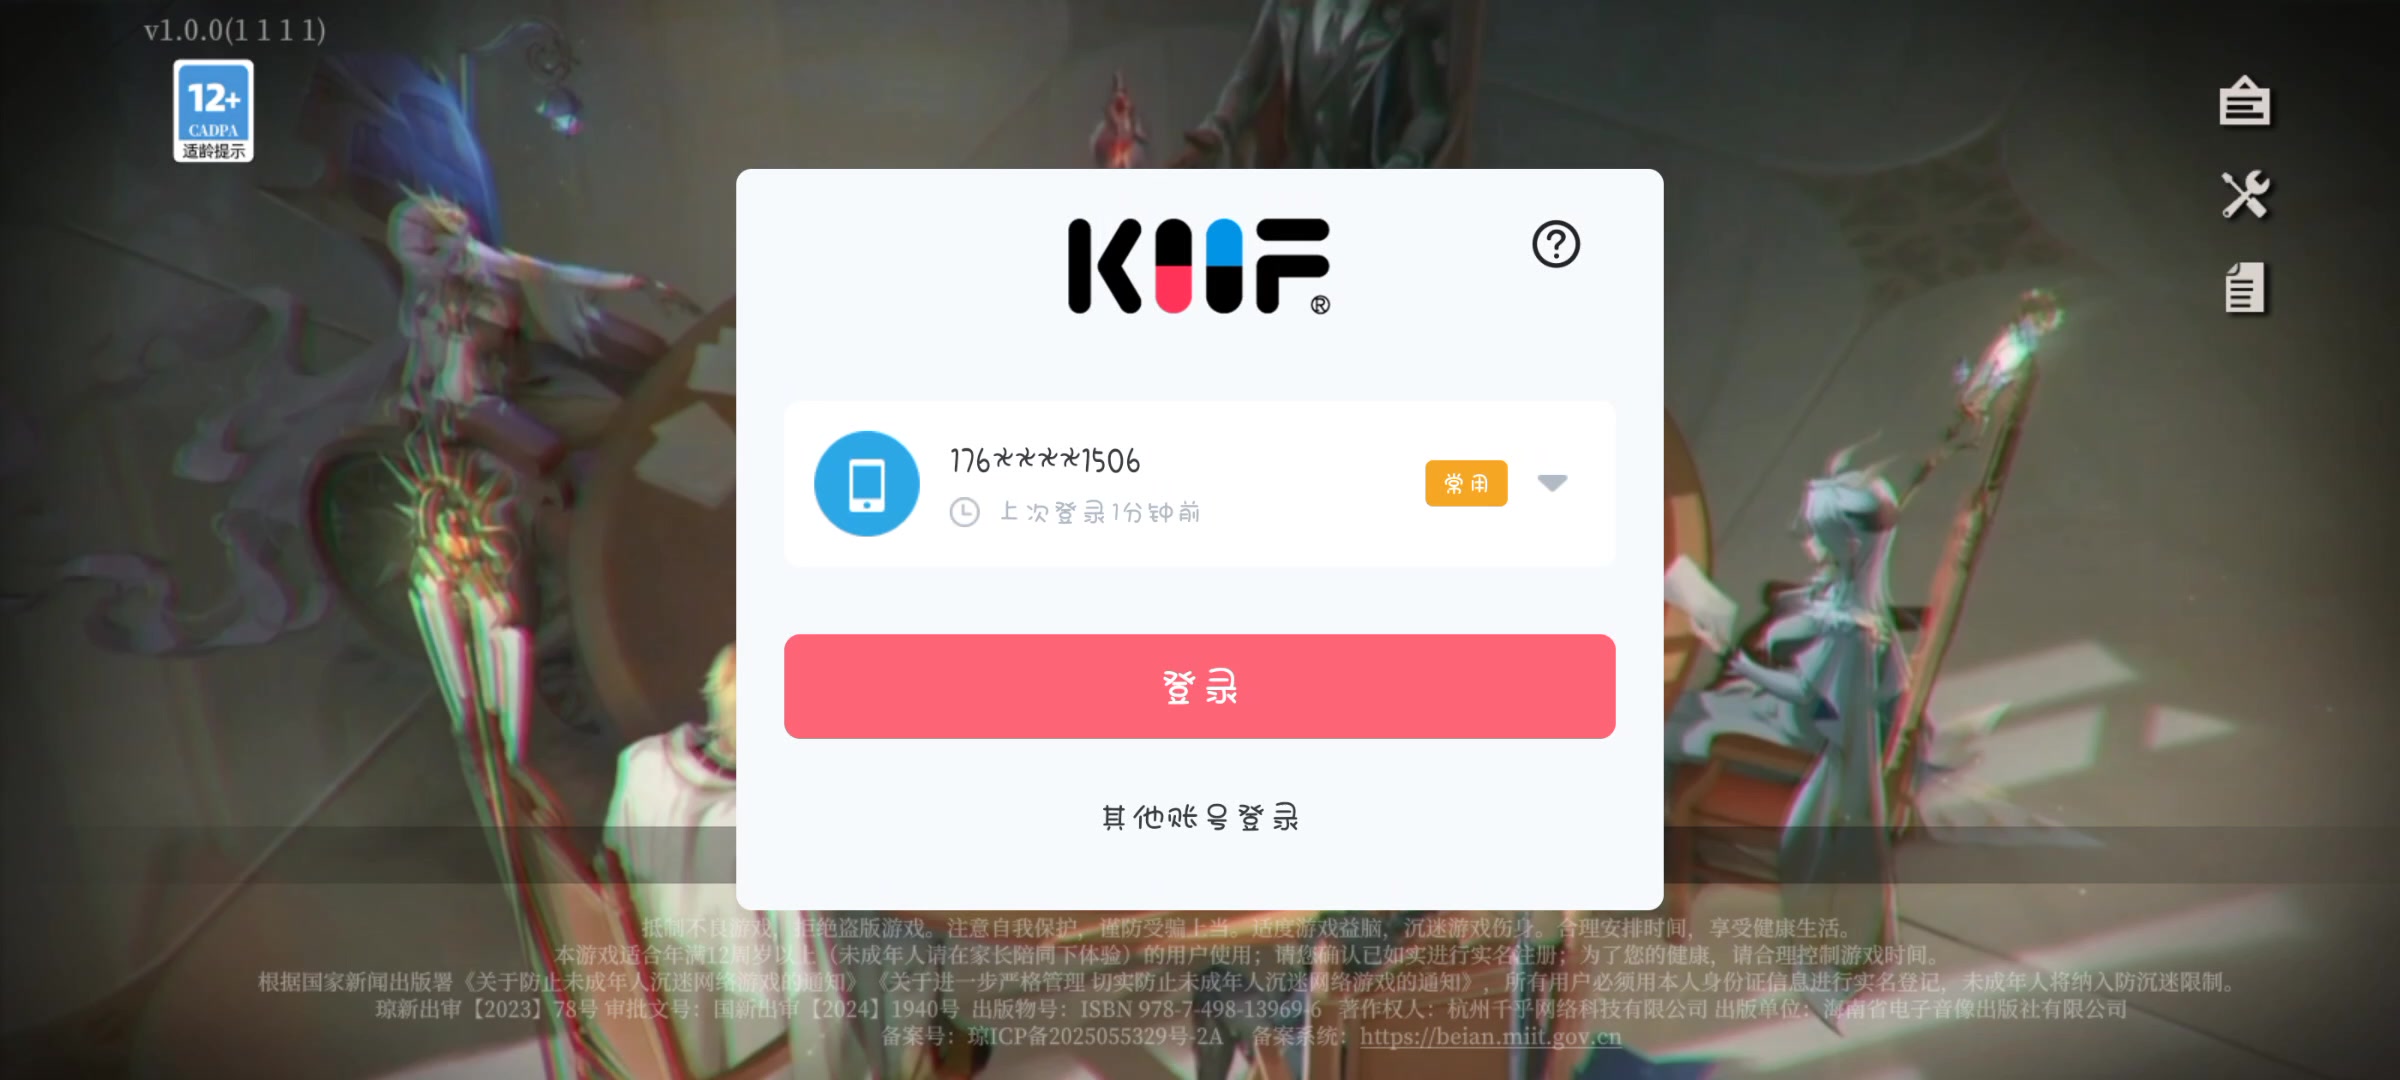Click the blue phone account avatar
Viewport: 2400px width, 1080px height.
(x=866, y=484)
